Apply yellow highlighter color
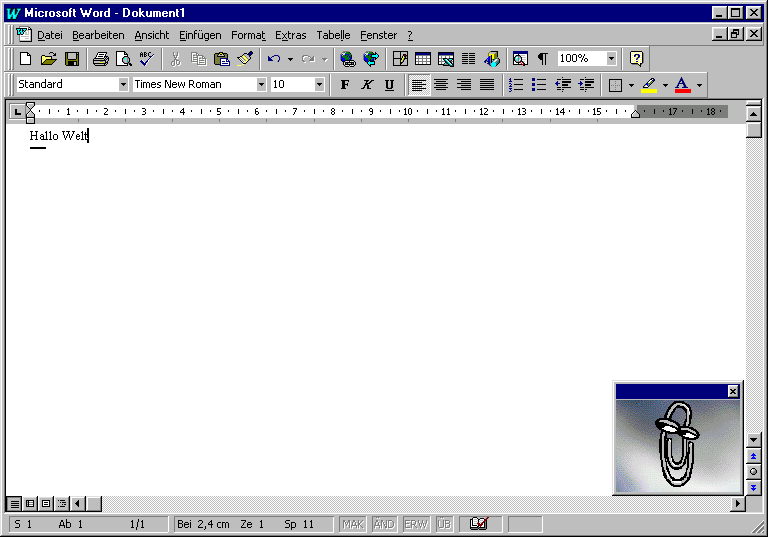 [648, 84]
